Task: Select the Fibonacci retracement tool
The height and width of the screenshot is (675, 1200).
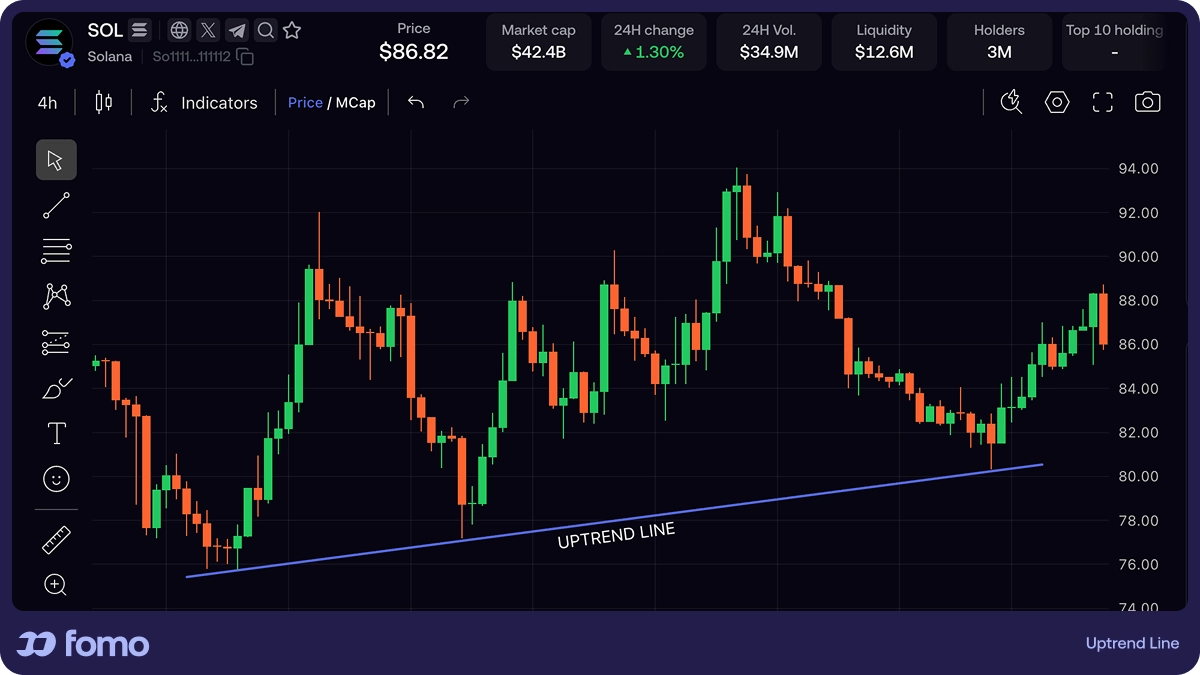Action: coord(56,251)
